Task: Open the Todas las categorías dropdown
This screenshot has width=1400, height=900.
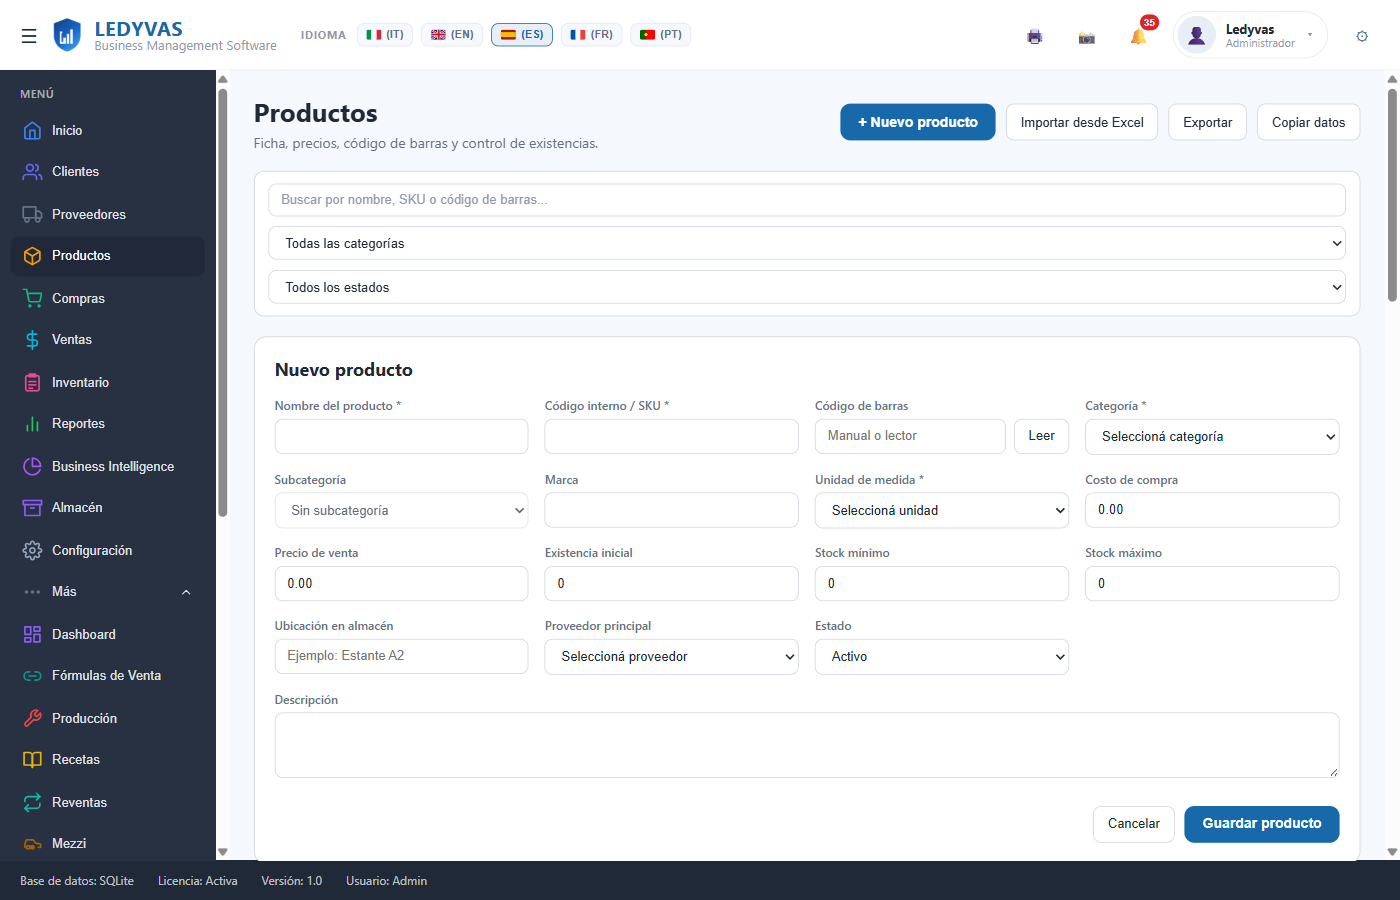Action: [807, 243]
